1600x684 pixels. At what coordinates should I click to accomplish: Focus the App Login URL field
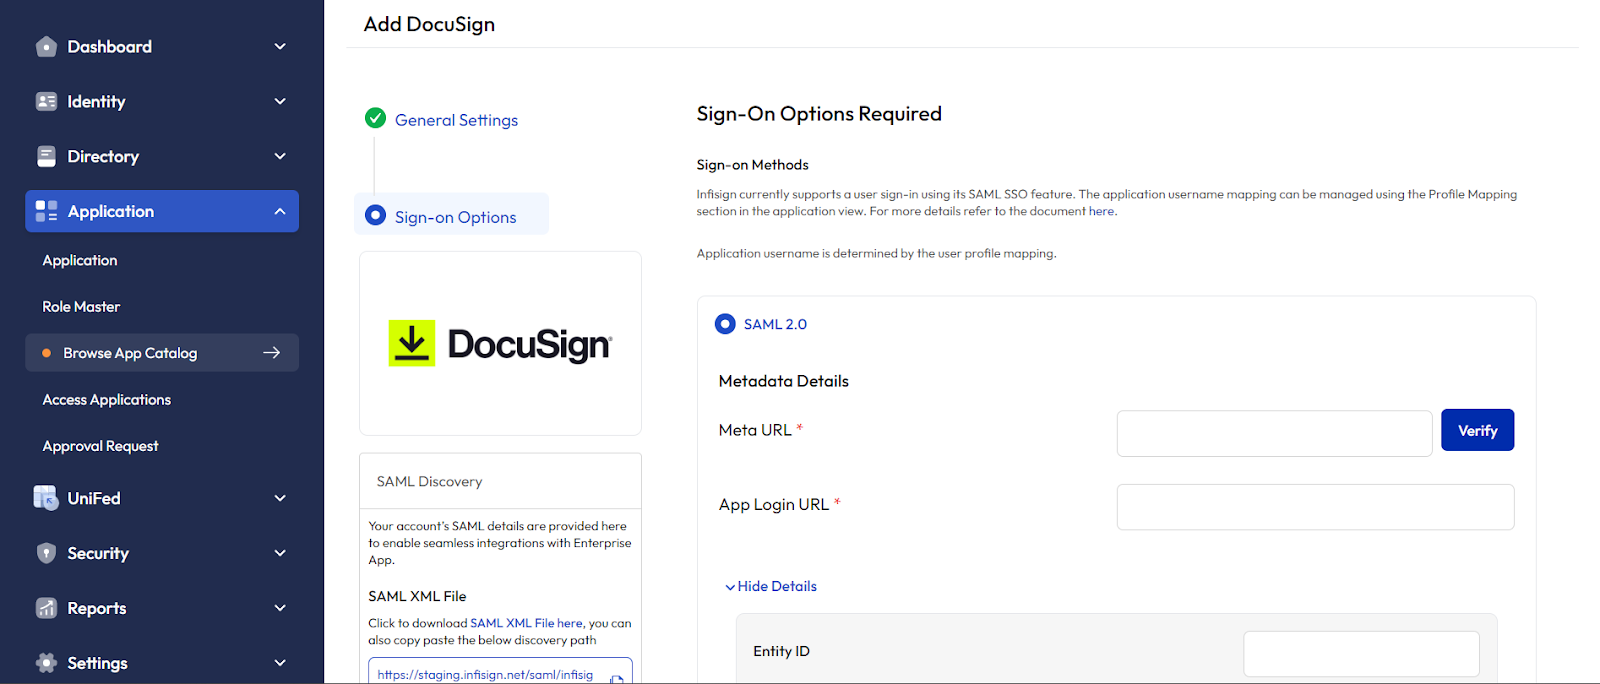(x=1315, y=507)
